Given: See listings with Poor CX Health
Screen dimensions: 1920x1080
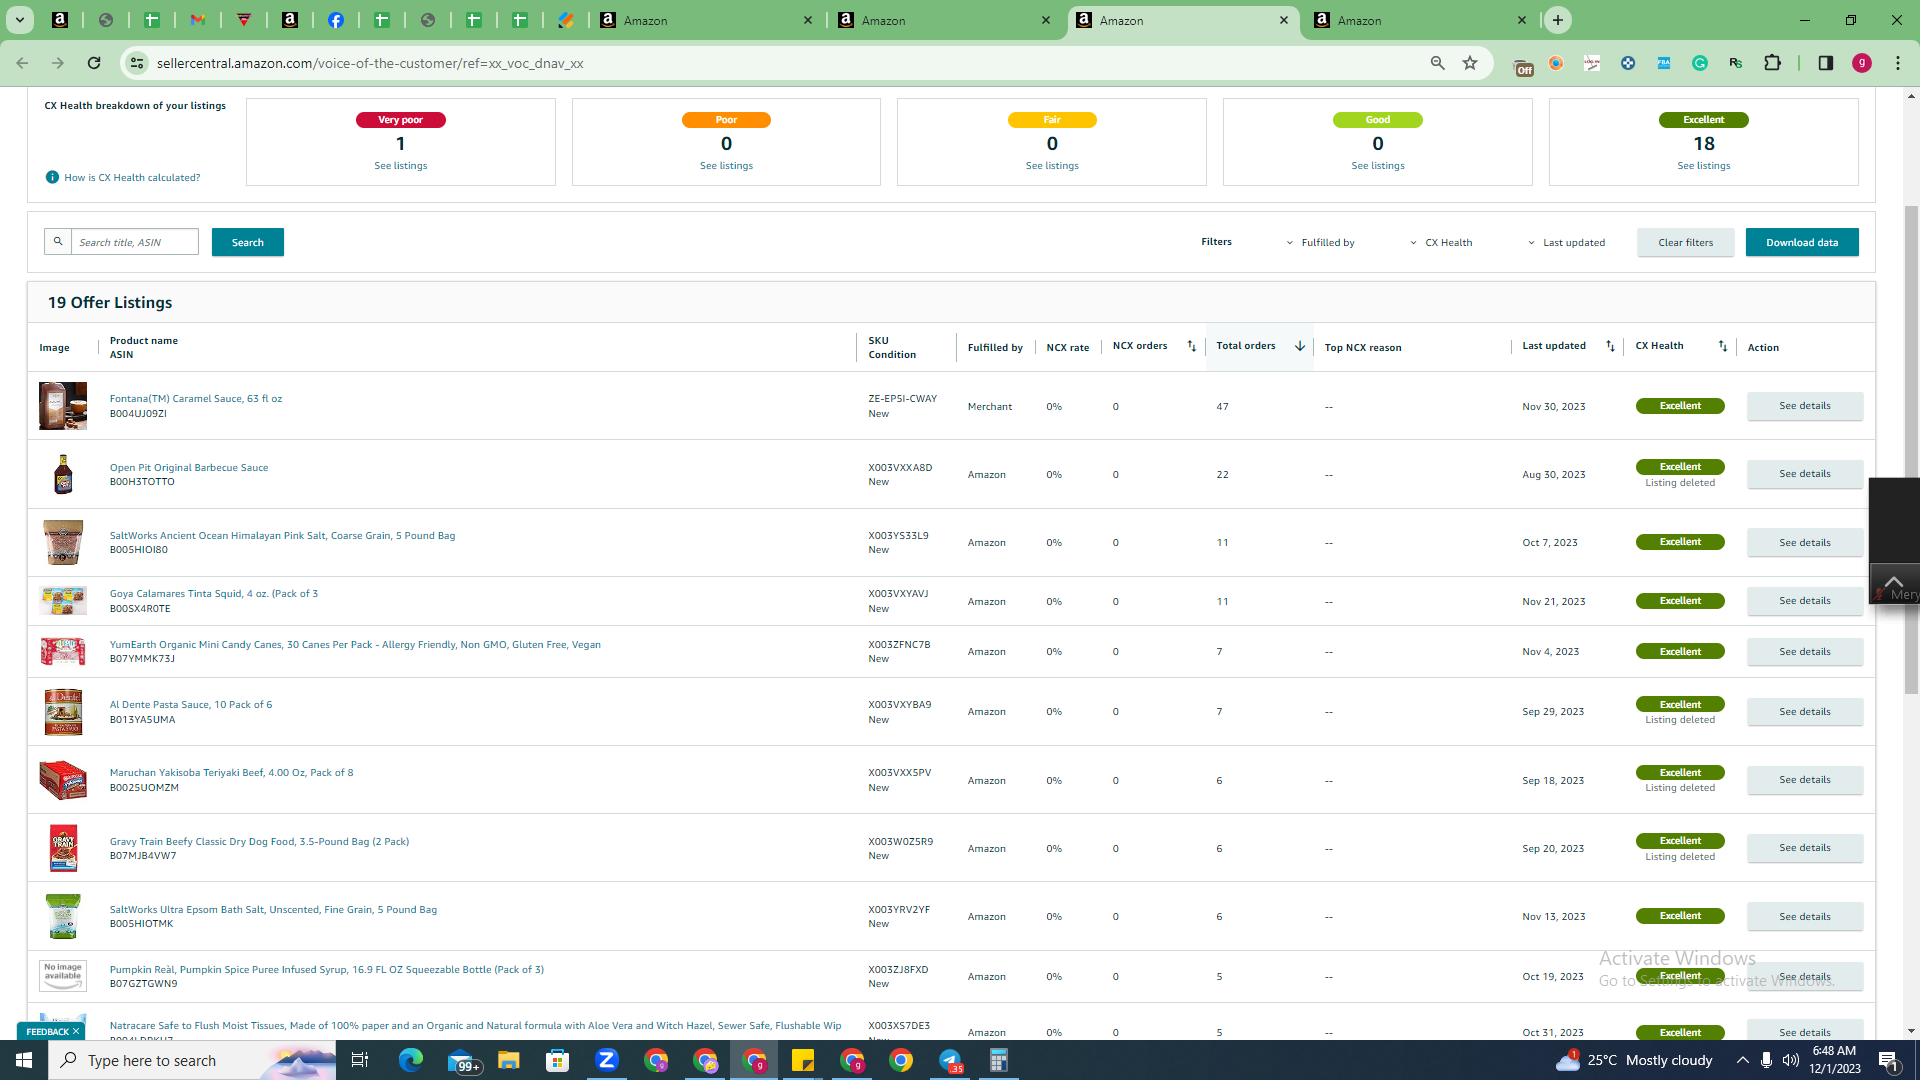Looking at the screenshot, I should (727, 166).
